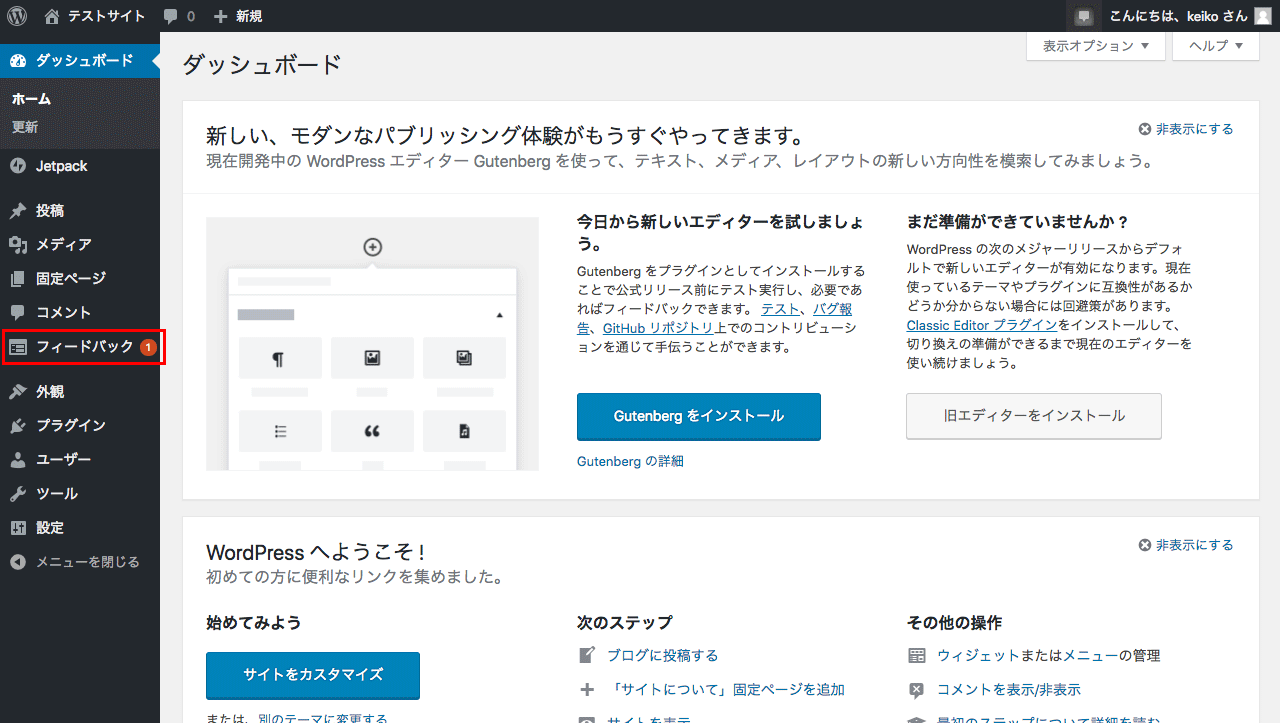Viewport: 1280px width, 723px height.
Task: Select 更新 in the dashboard submenu
Action: (x=25, y=127)
